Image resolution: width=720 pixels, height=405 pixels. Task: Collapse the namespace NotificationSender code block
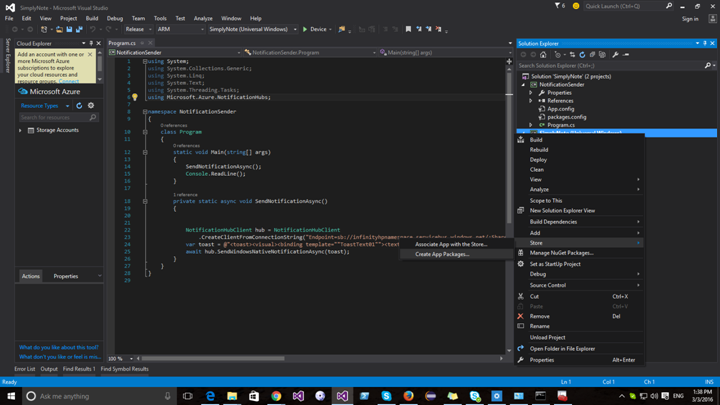pos(144,112)
